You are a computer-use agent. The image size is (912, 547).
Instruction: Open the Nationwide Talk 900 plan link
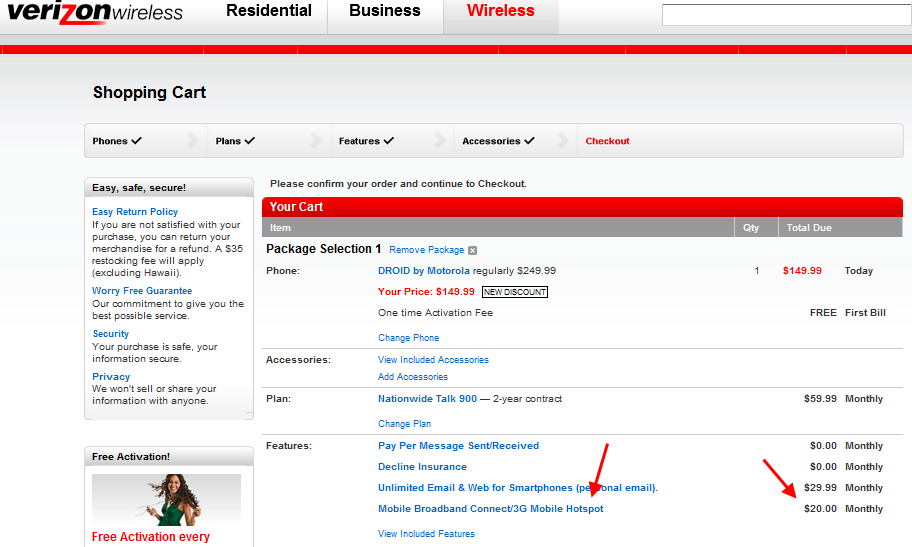tap(427, 399)
